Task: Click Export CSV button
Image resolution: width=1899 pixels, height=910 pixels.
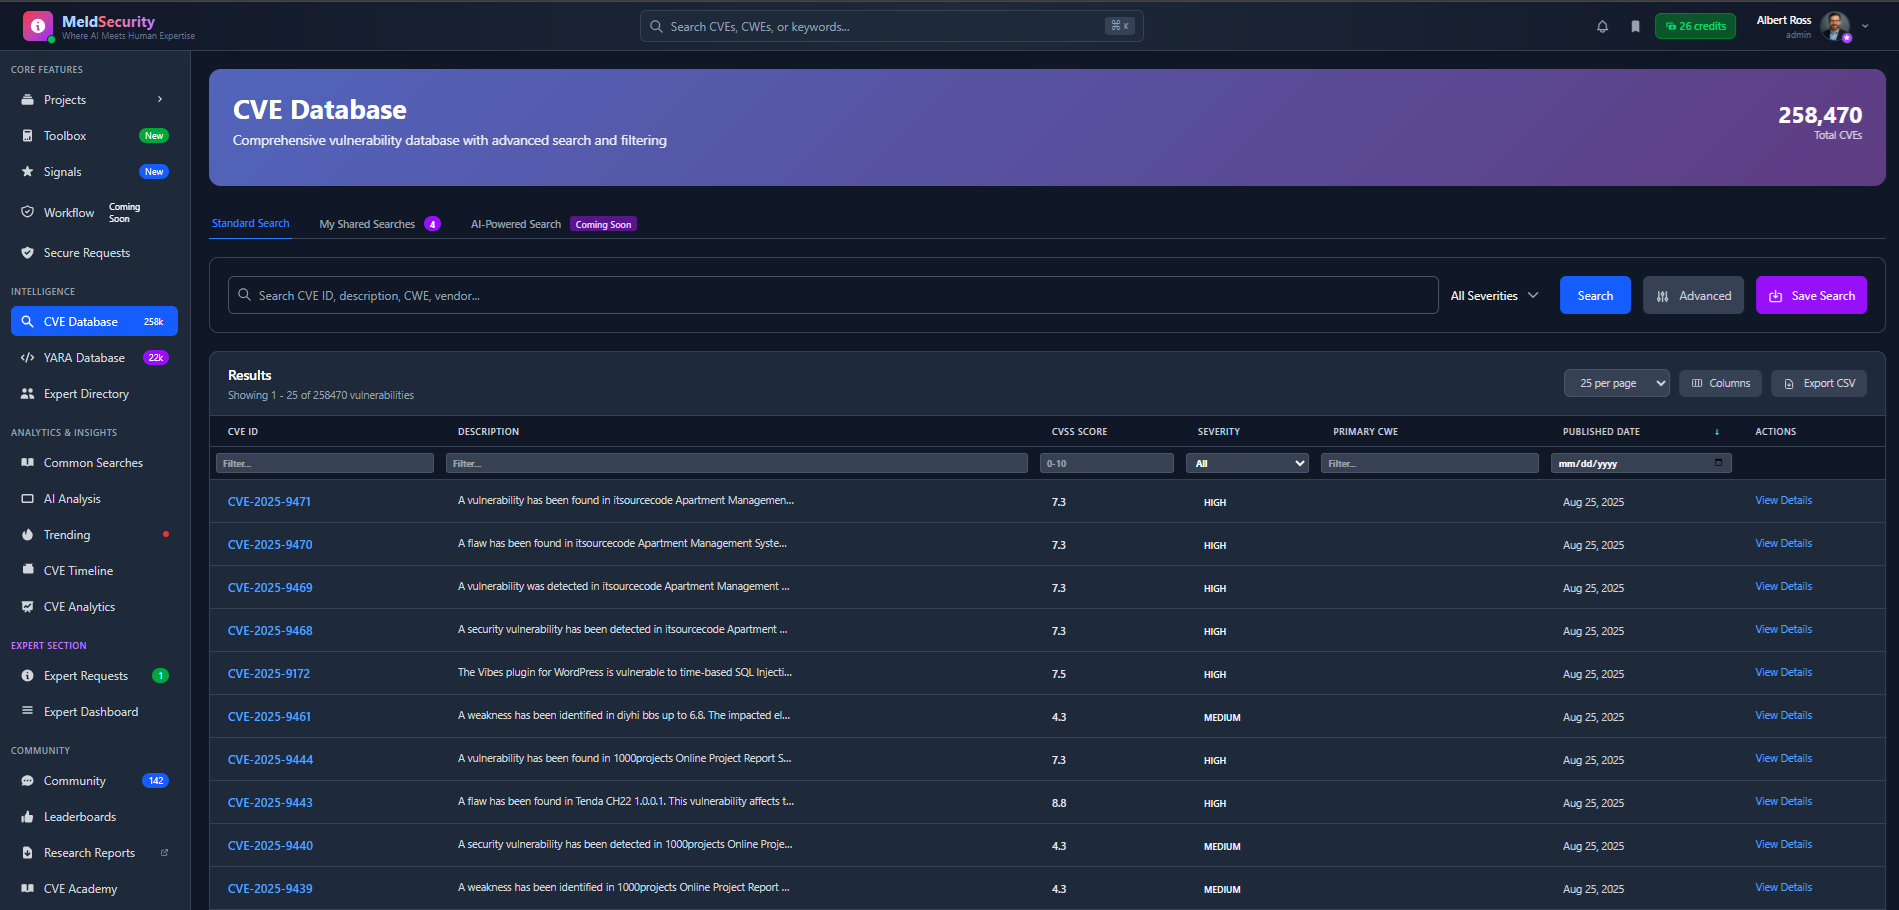Action: pos(1819,383)
